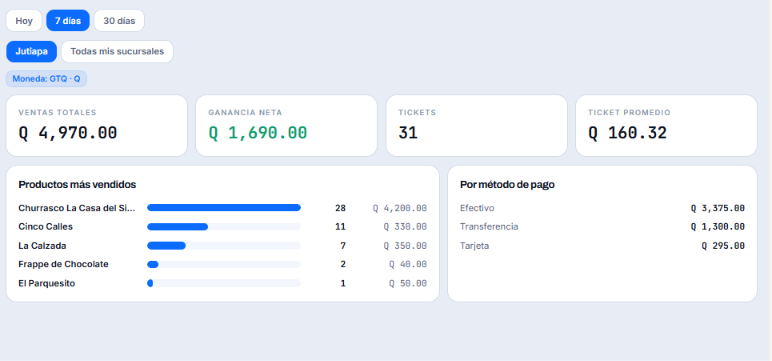Click the Por método de pago heading
This screenshot has height=361, width=772.
[x=507, y=185]
